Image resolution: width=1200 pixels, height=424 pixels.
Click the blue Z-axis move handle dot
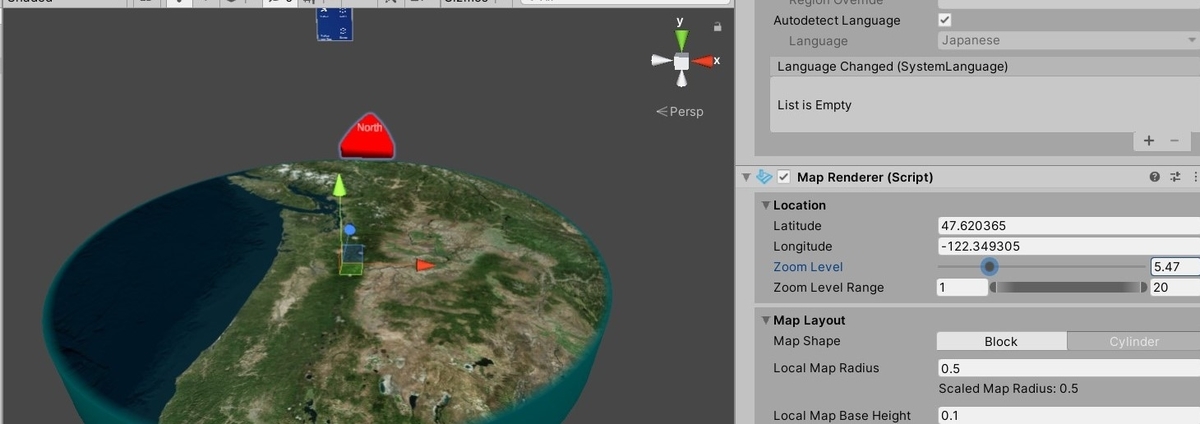350,230
